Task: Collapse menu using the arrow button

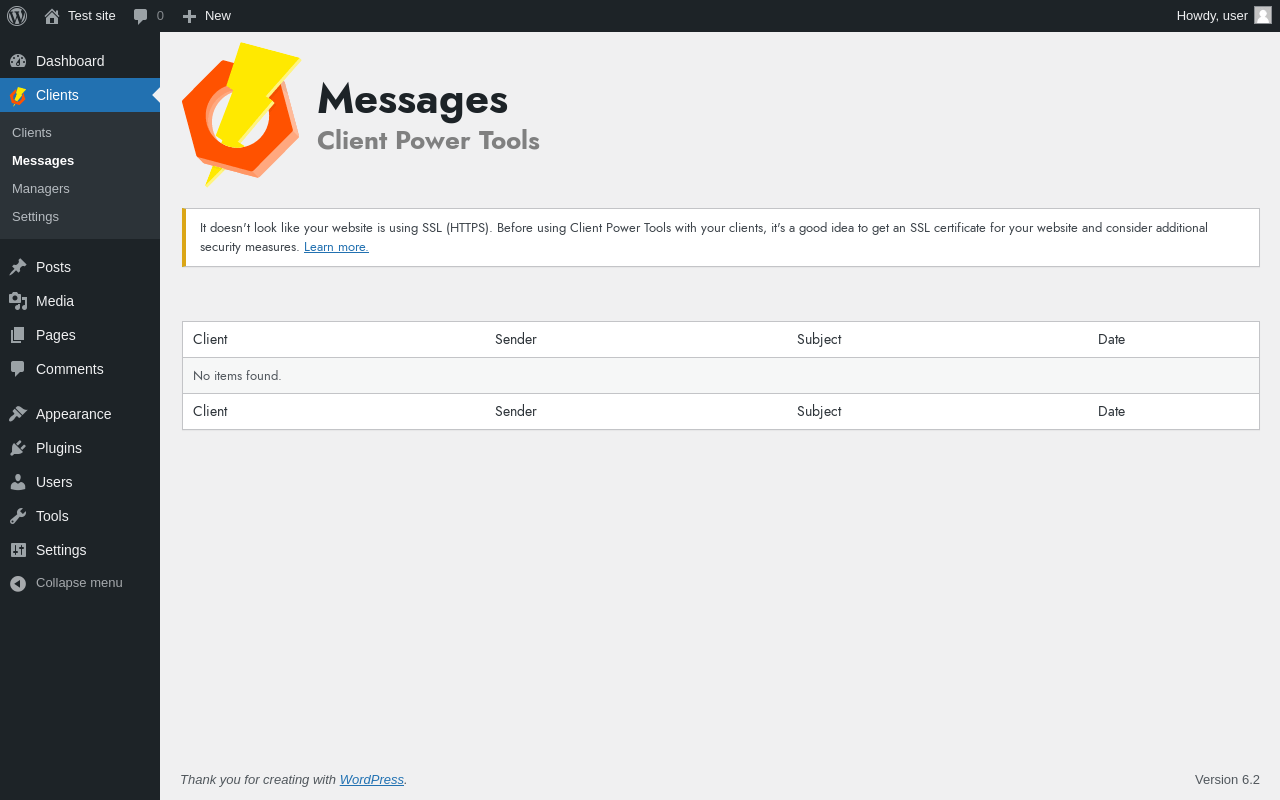Action: click(x=18, y=583)
